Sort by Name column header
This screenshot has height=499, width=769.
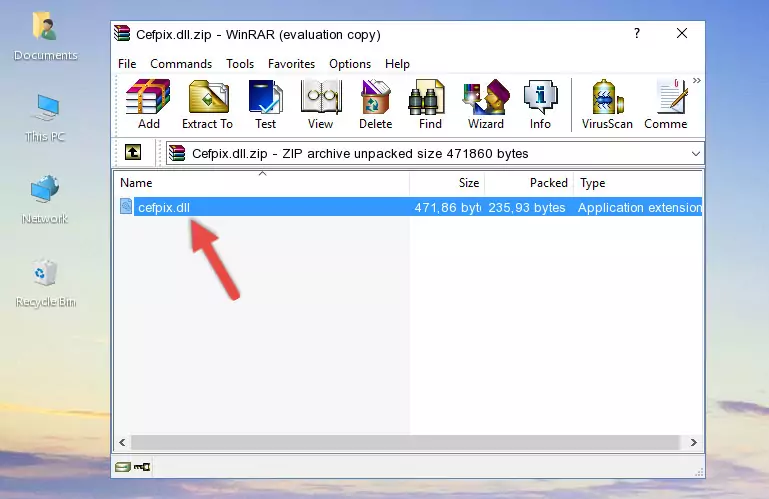click(x=262, y=183)
